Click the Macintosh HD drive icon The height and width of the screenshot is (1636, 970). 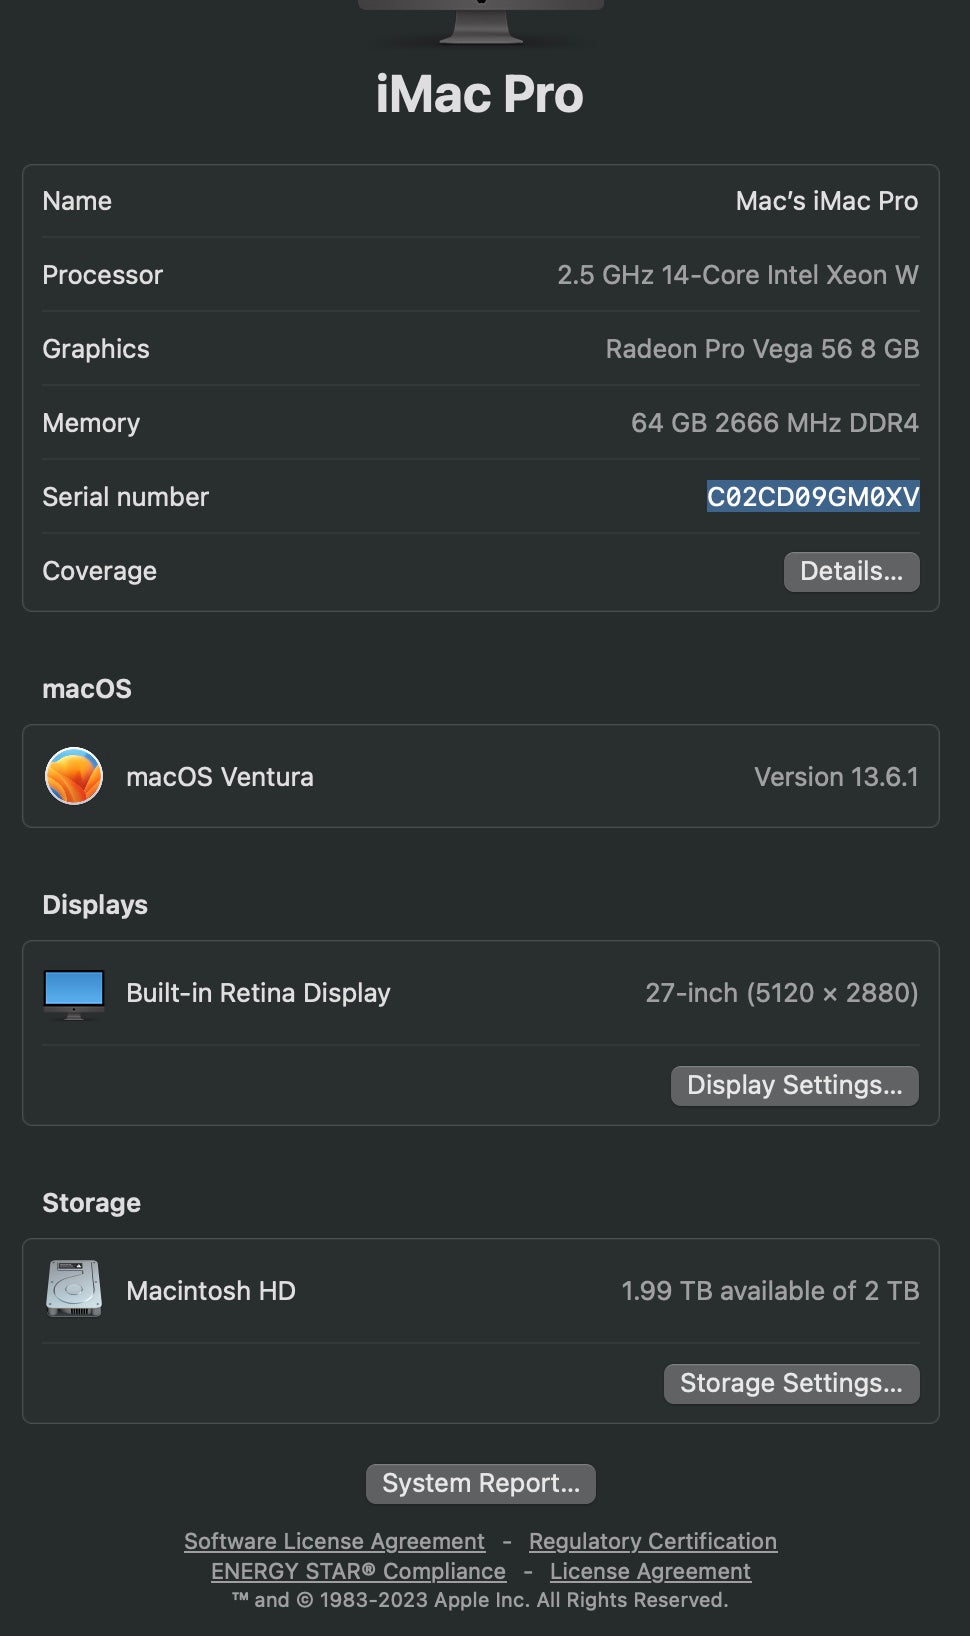pos(74,1289)
